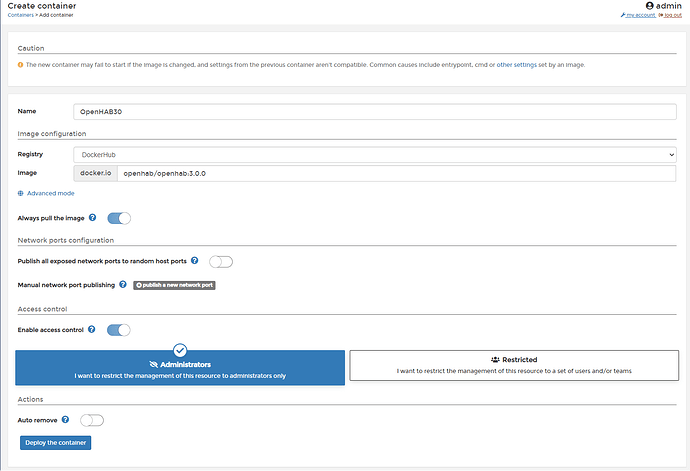The image size is (690, 471).
Task: Click Deploy the container button
Action: [x=55, y=443]
